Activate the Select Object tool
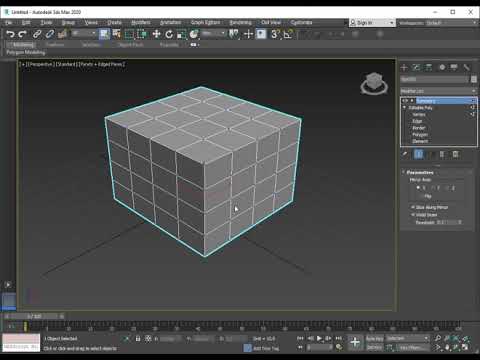This screenshot has height=360, width=480. 104,34
